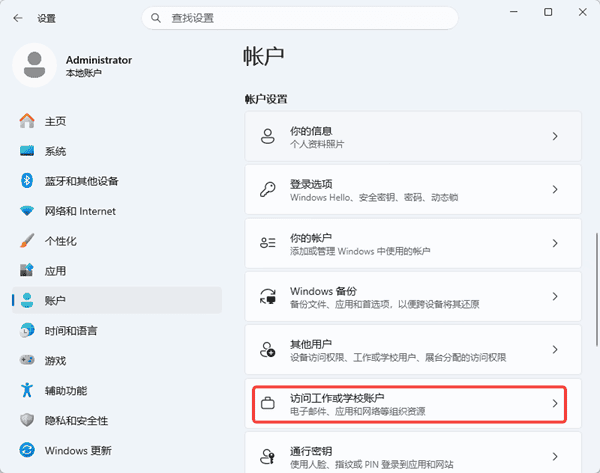Screen dimensions: 600x473
Task: Click the Administrator profile avatar
Action: [x=34, y=65]
